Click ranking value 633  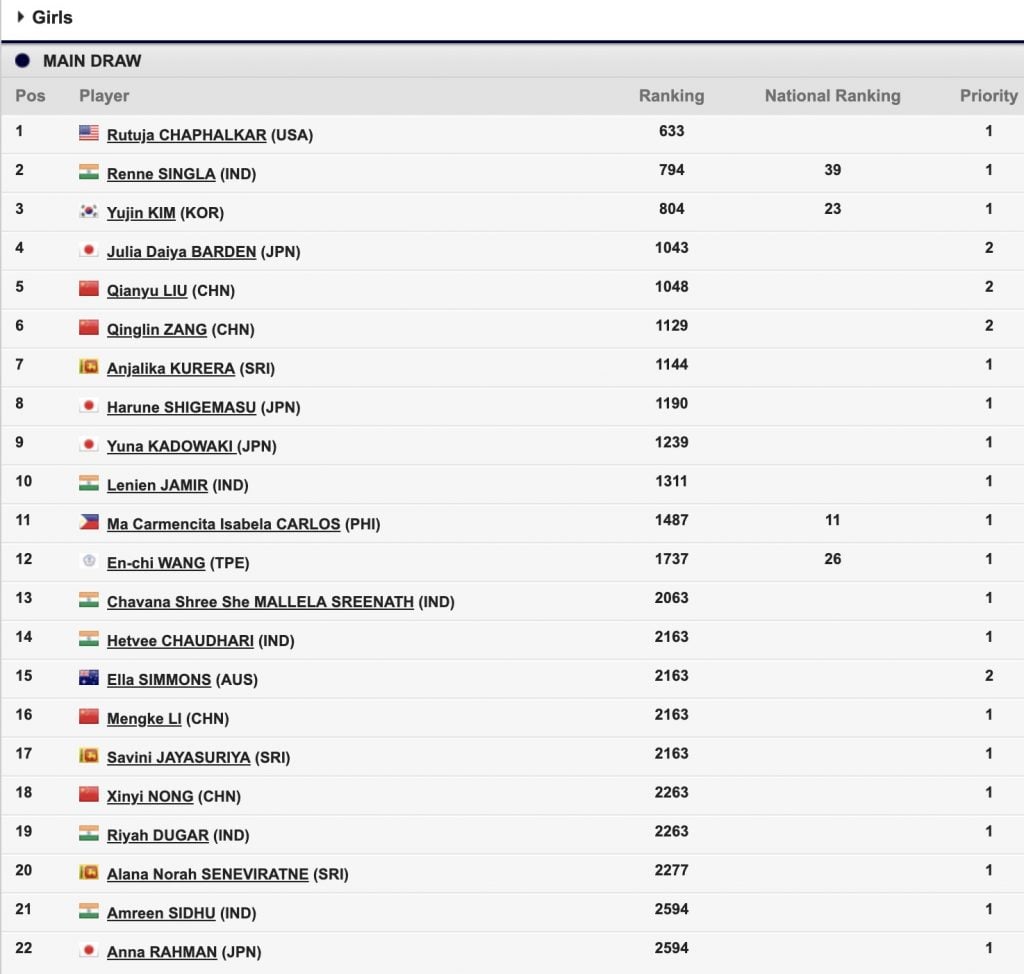click(671, 131)
